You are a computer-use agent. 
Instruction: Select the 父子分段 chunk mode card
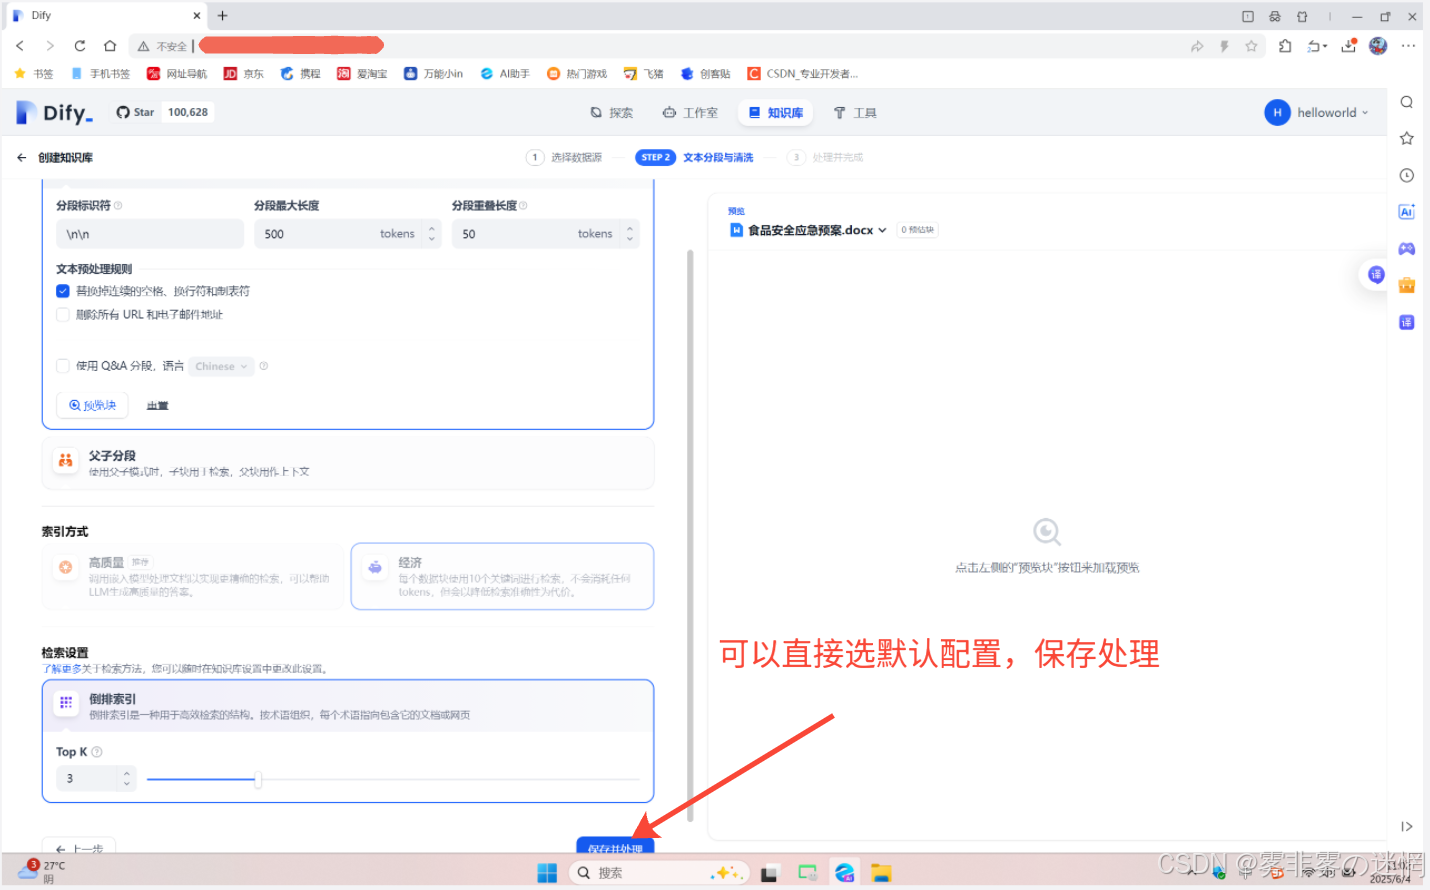348,463
